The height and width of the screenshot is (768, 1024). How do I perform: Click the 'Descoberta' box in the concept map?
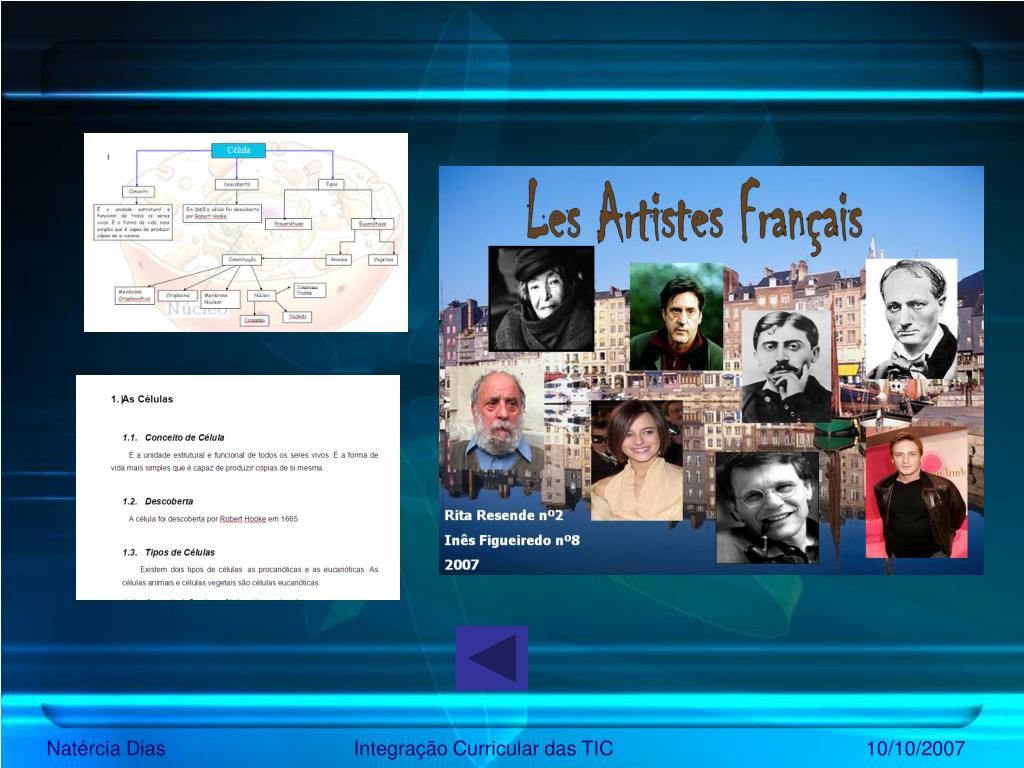[x=236, y=185]
